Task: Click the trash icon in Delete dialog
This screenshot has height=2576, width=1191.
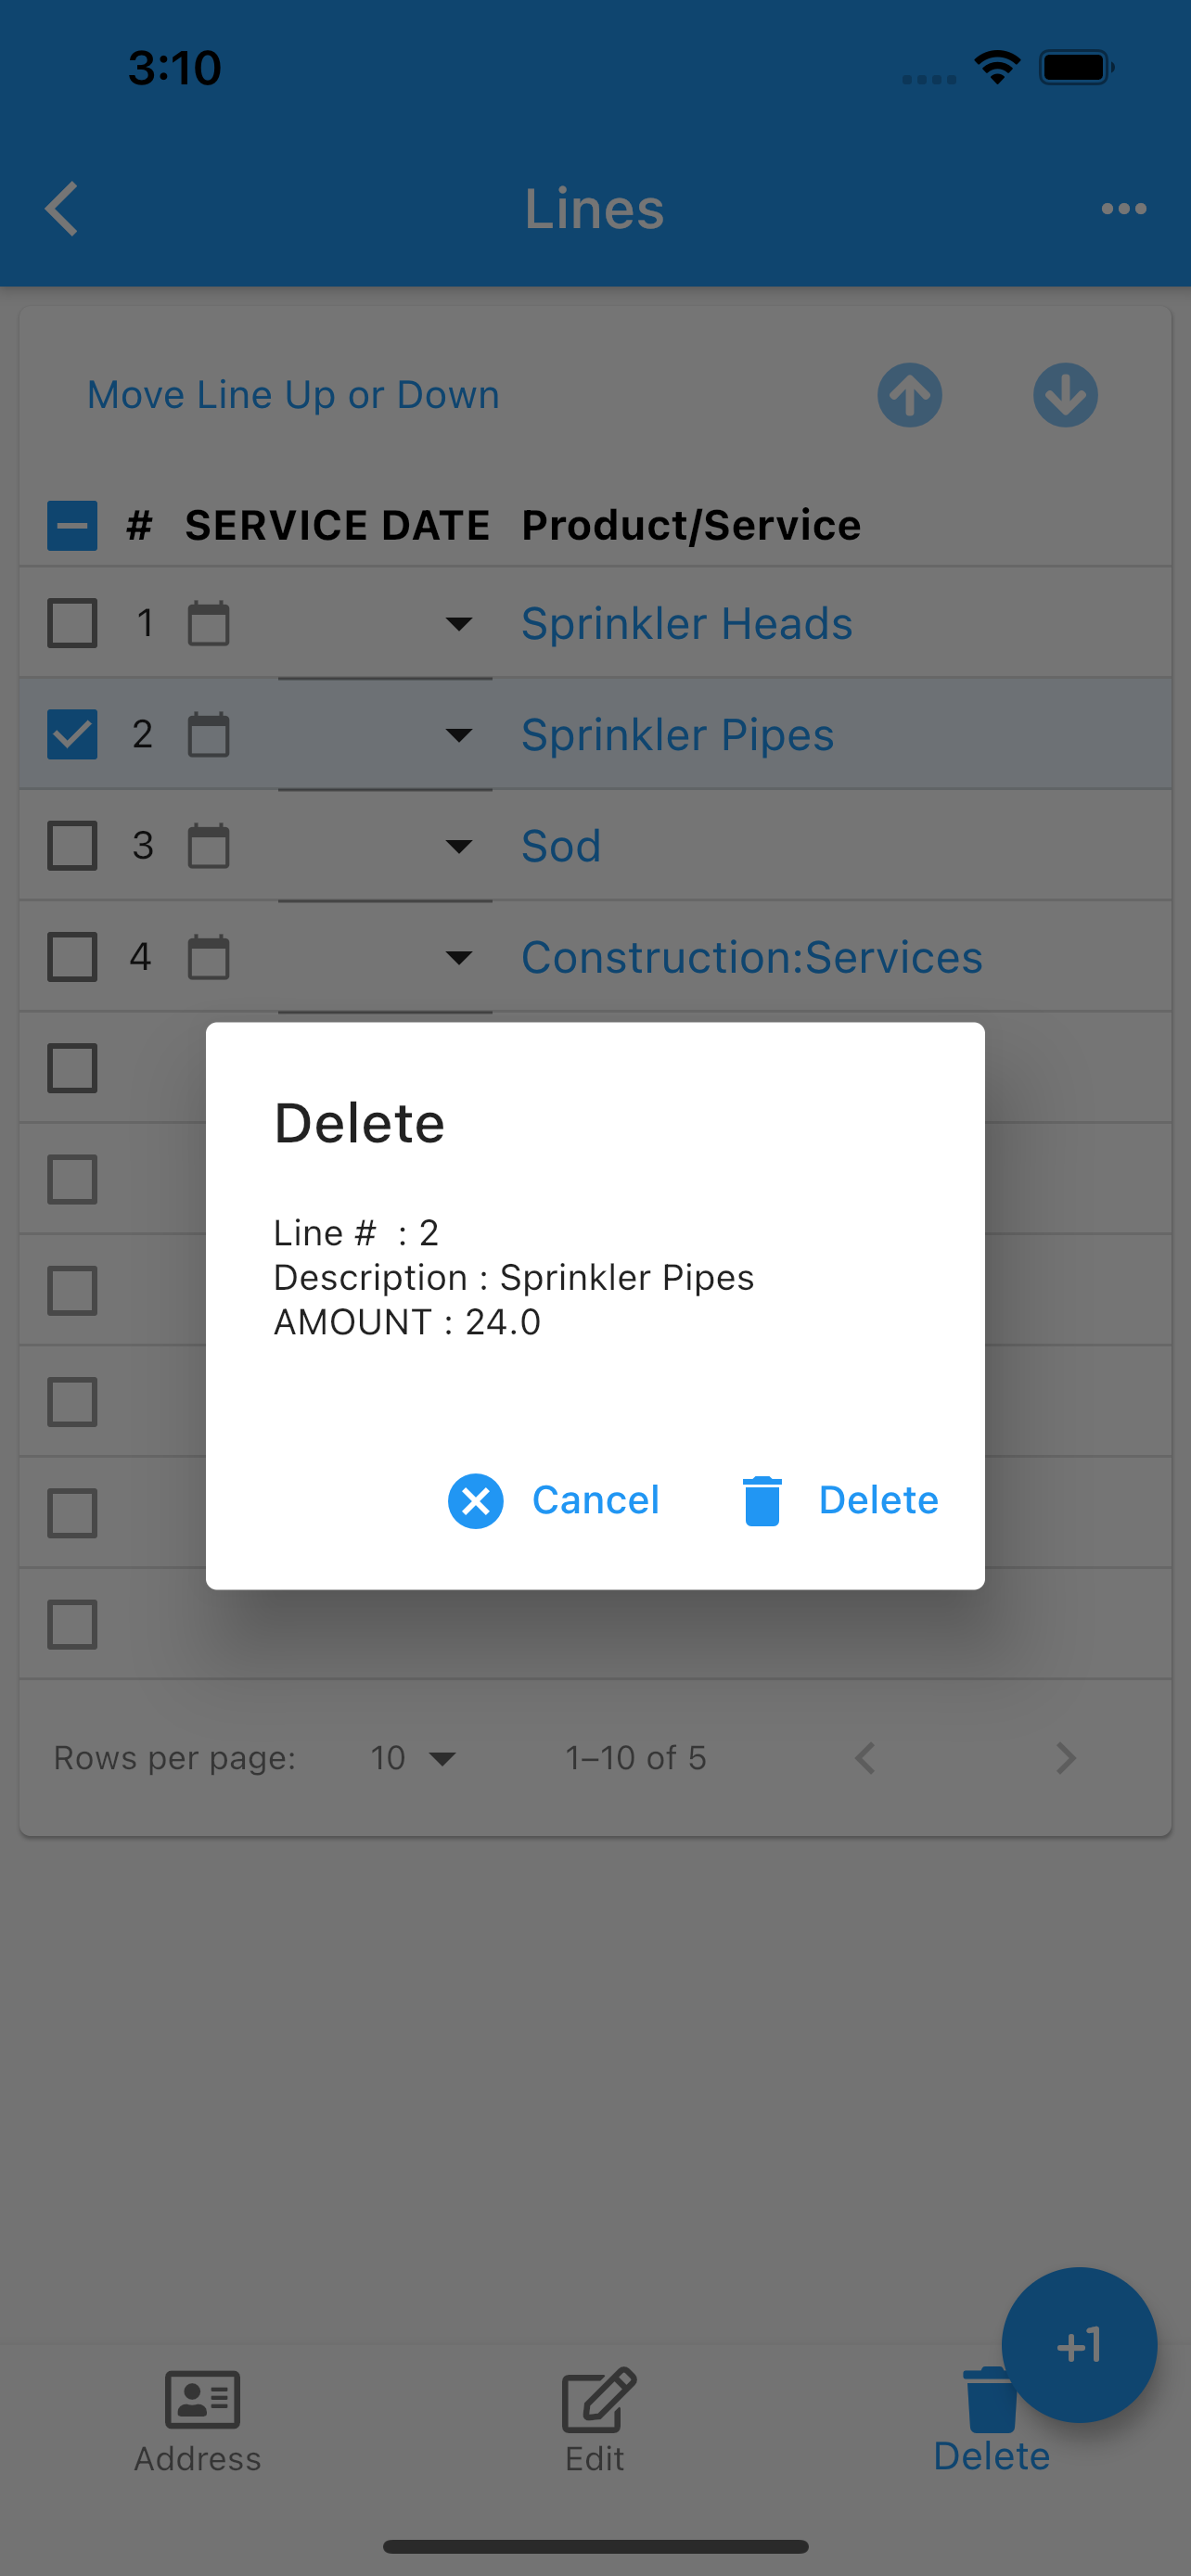Action: pyautogui.click(x=762, y=1500)
